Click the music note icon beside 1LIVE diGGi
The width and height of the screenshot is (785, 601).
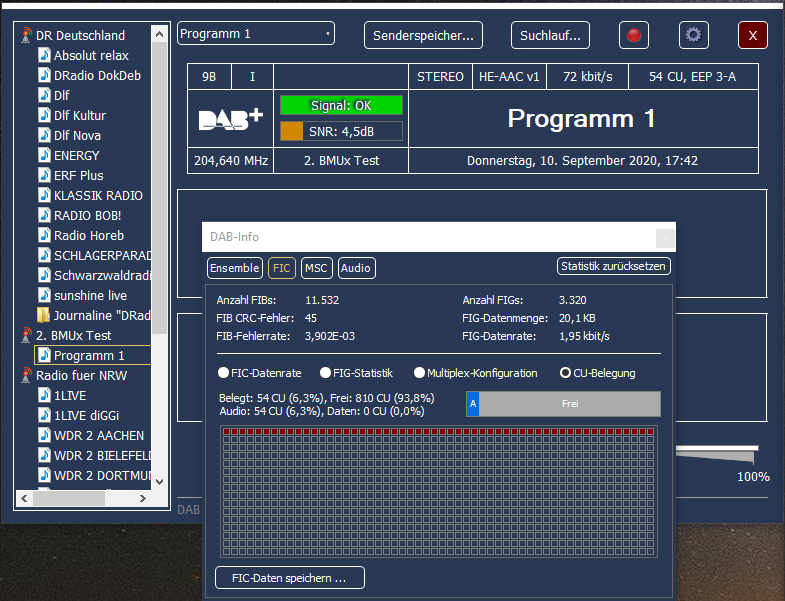pos(44,416)
